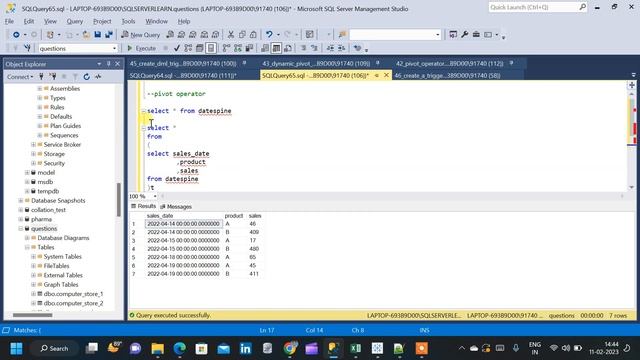Expand the System Tables node

click(x=33, y=257)
